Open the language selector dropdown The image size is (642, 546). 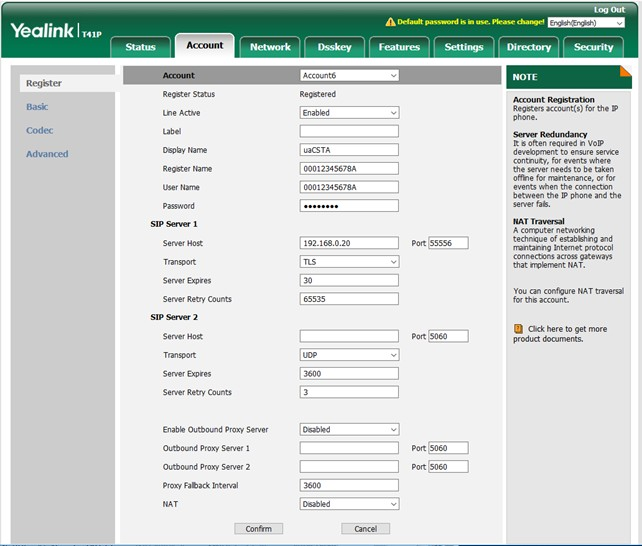click(x=586, y=23)
